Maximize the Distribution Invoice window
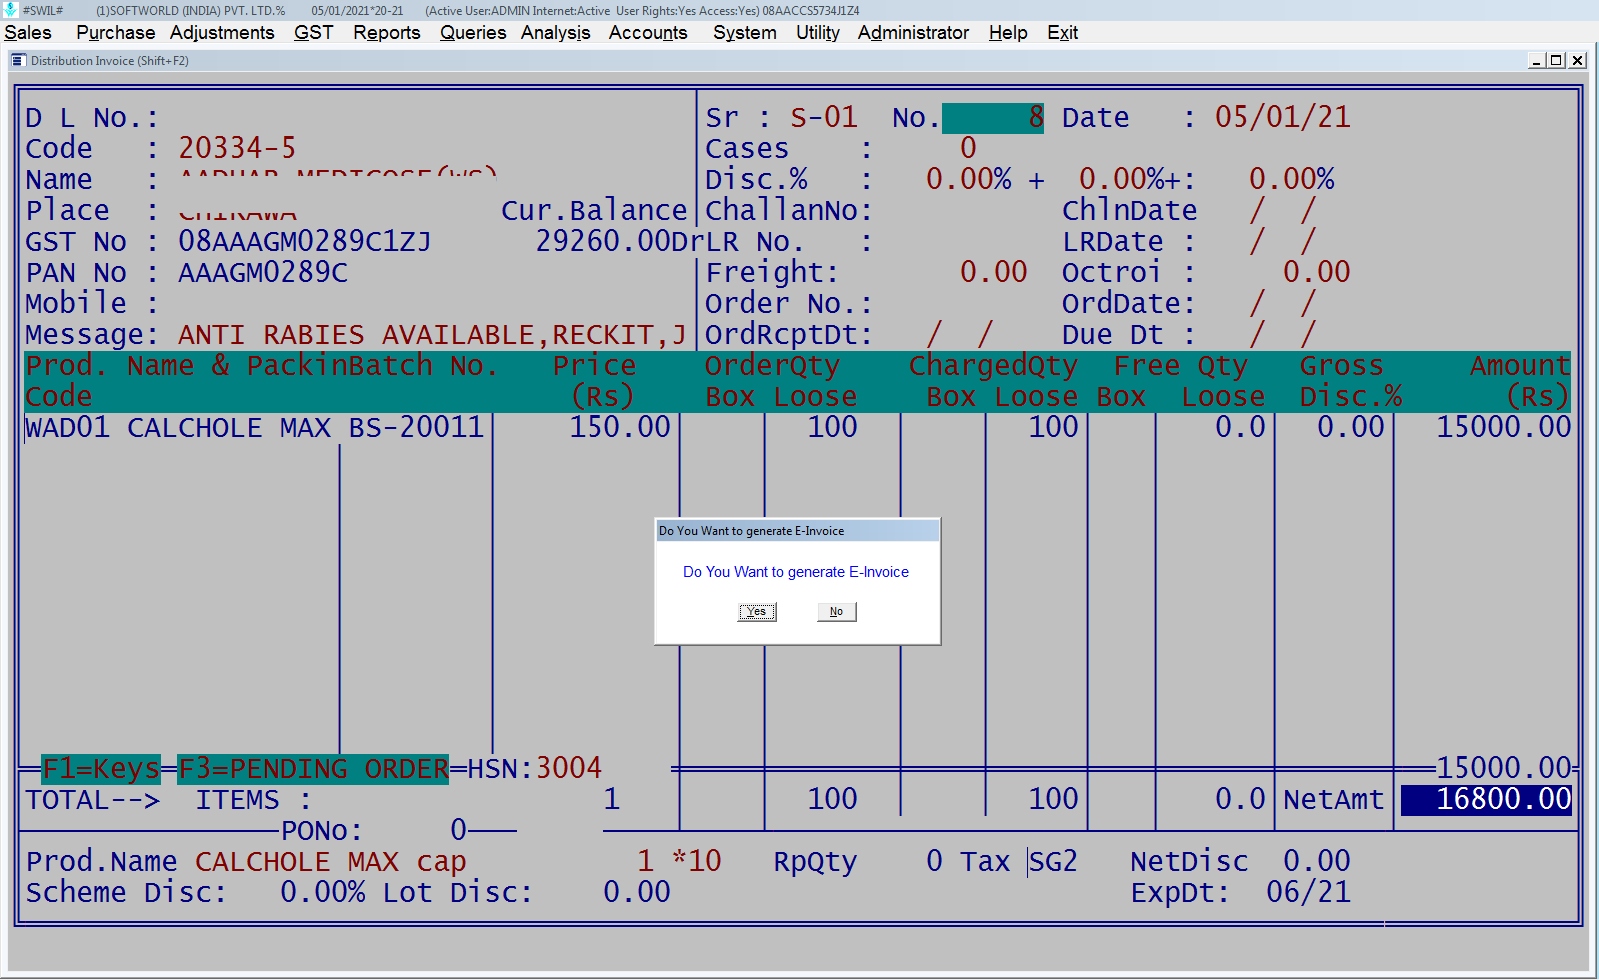Image resolution: width=1599 pixels, height=980 pixels. click(1556, 61)
